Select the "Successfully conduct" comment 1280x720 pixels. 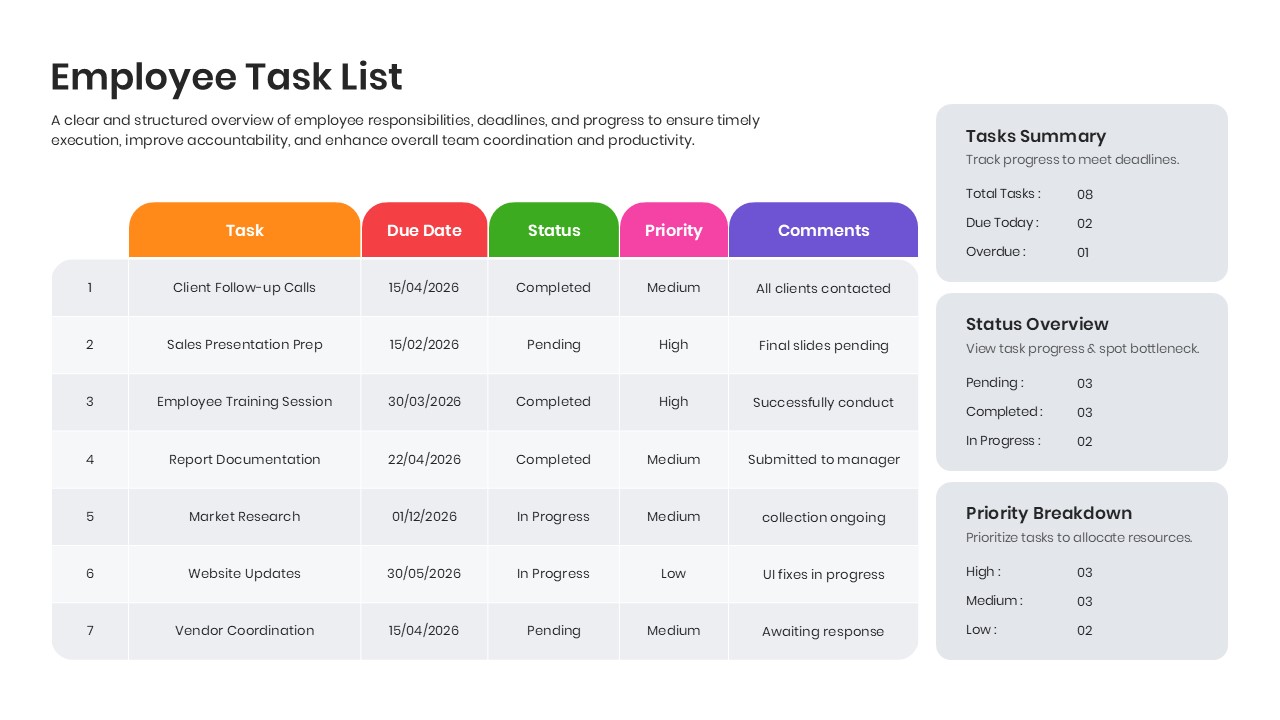click(x=823, y=403)
